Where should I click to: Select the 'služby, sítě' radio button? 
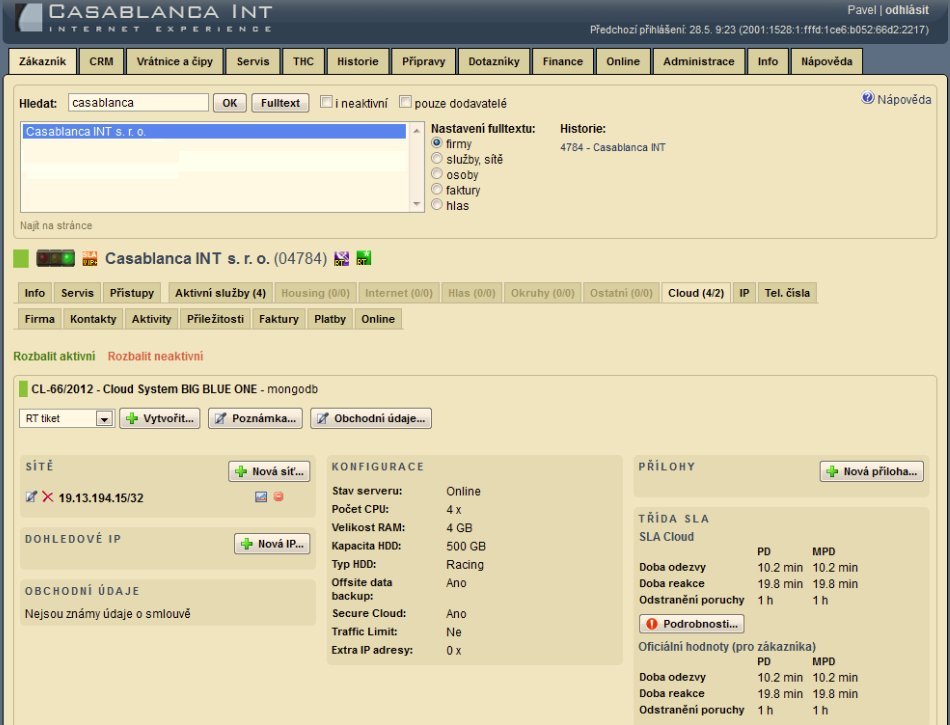[437, 159]
